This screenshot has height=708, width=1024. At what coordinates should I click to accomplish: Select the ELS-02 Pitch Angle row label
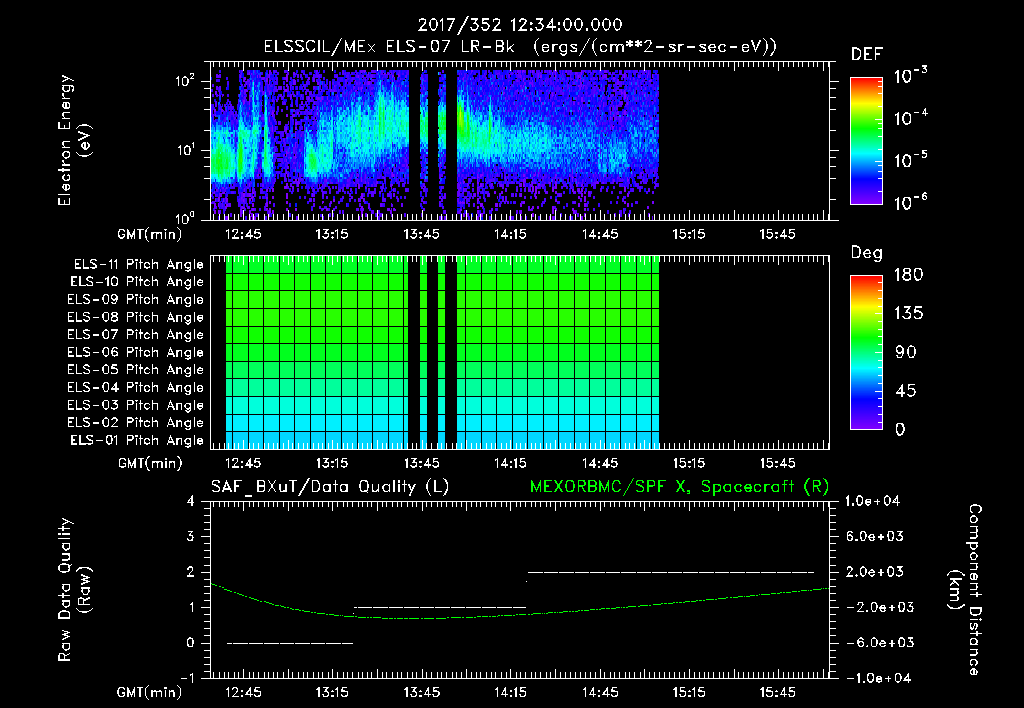click(x=136, y=423)
